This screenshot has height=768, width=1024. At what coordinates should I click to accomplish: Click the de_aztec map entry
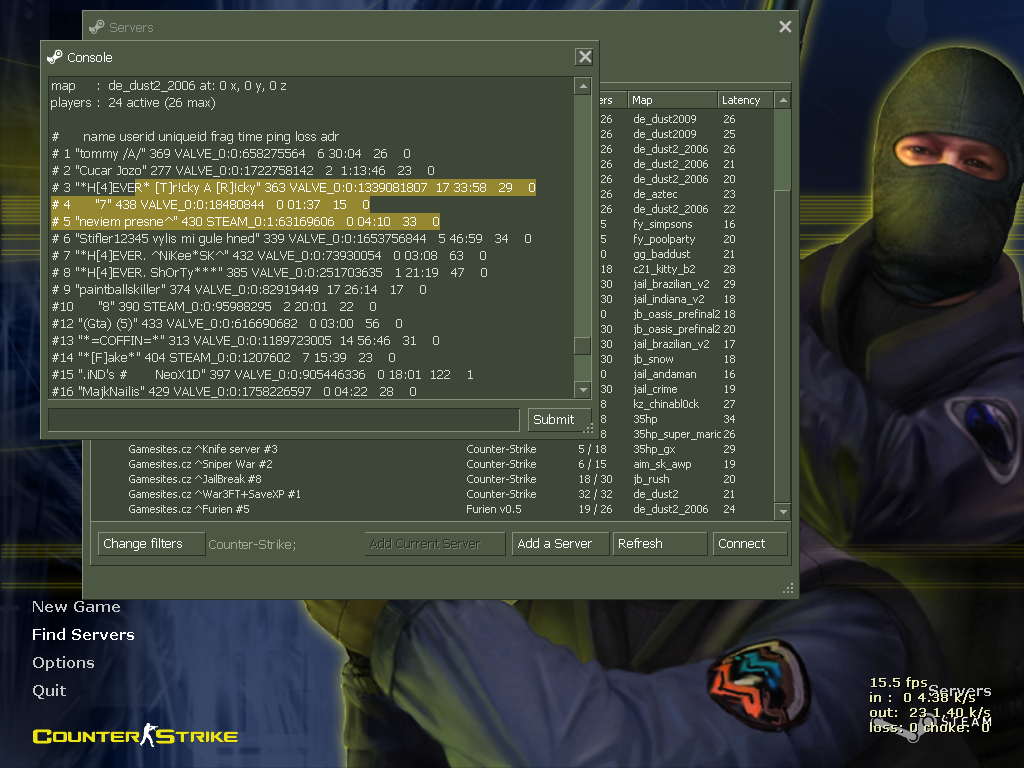655,194
